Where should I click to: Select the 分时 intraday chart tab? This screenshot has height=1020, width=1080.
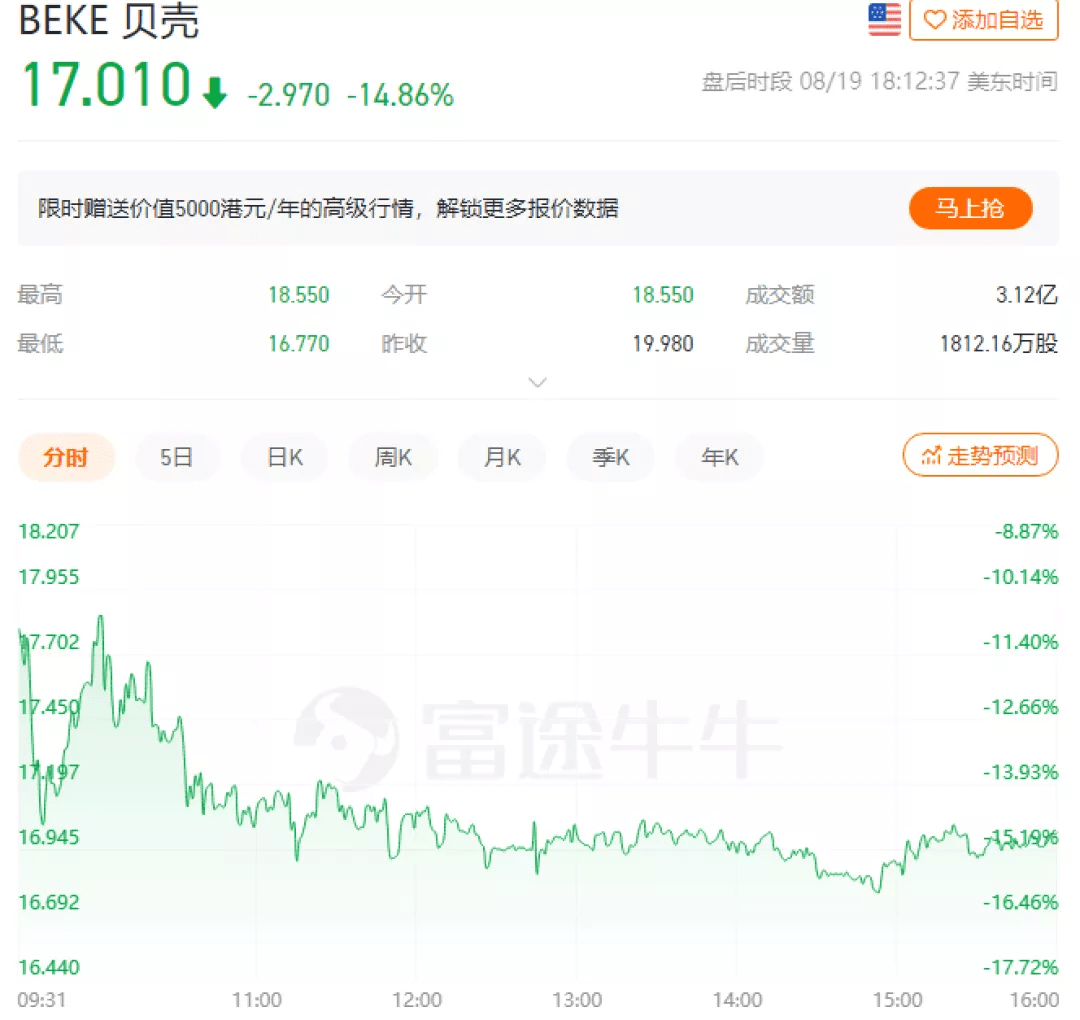click(66, 457)
